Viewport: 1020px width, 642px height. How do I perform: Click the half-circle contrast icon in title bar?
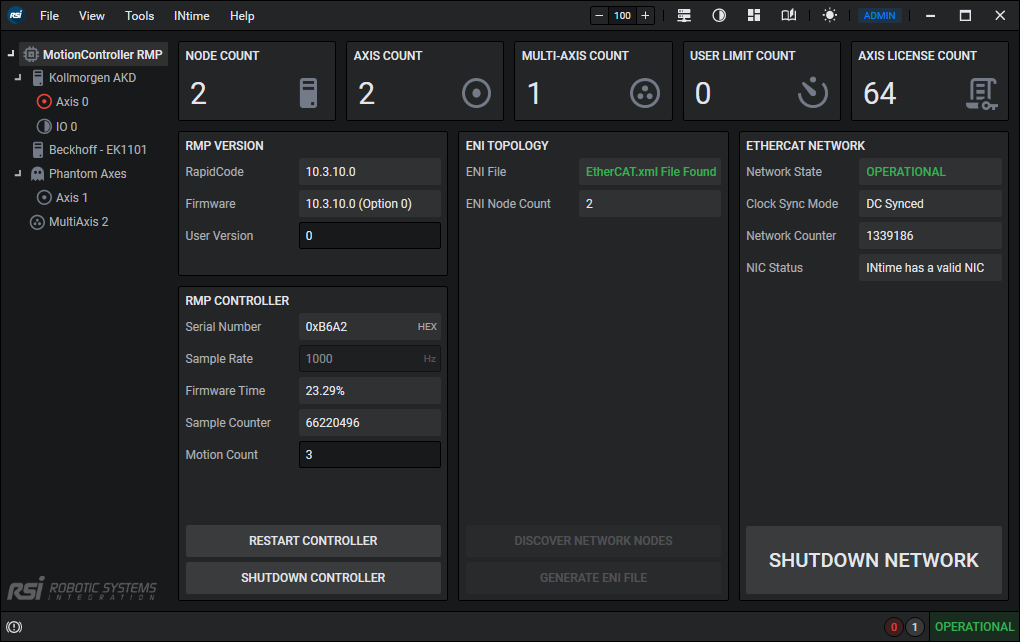(719, 15)
